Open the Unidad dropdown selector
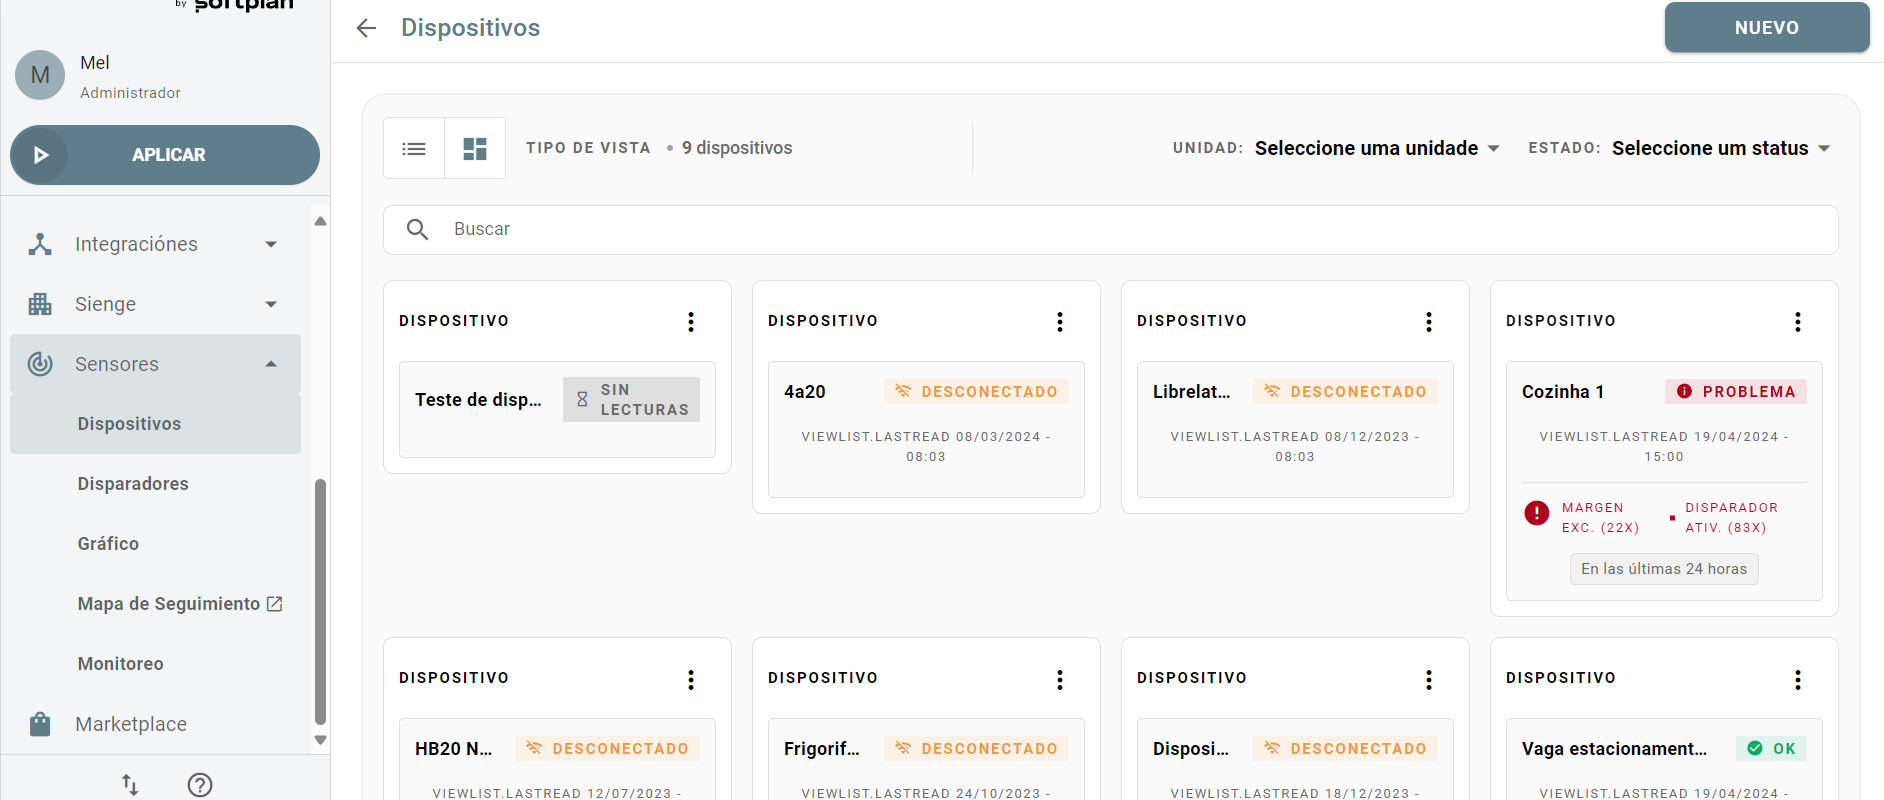The width and height of the screenshot is (1884, 800). pos(1377,148)
